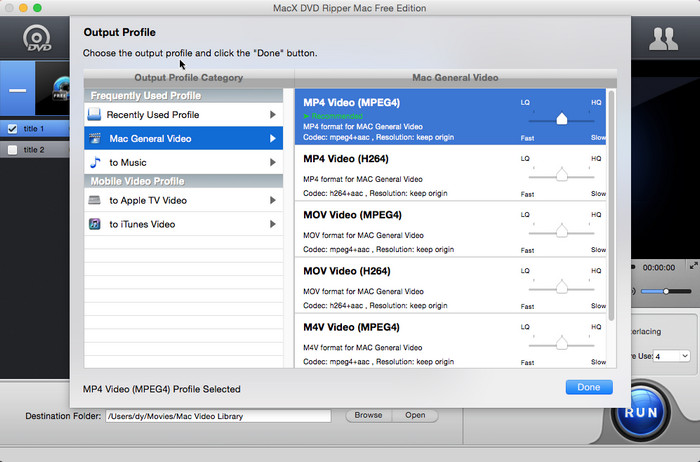The width and height of the screenshot is (700, 462).
Task: Expand the to Music arrow
Action: [272, 162]
